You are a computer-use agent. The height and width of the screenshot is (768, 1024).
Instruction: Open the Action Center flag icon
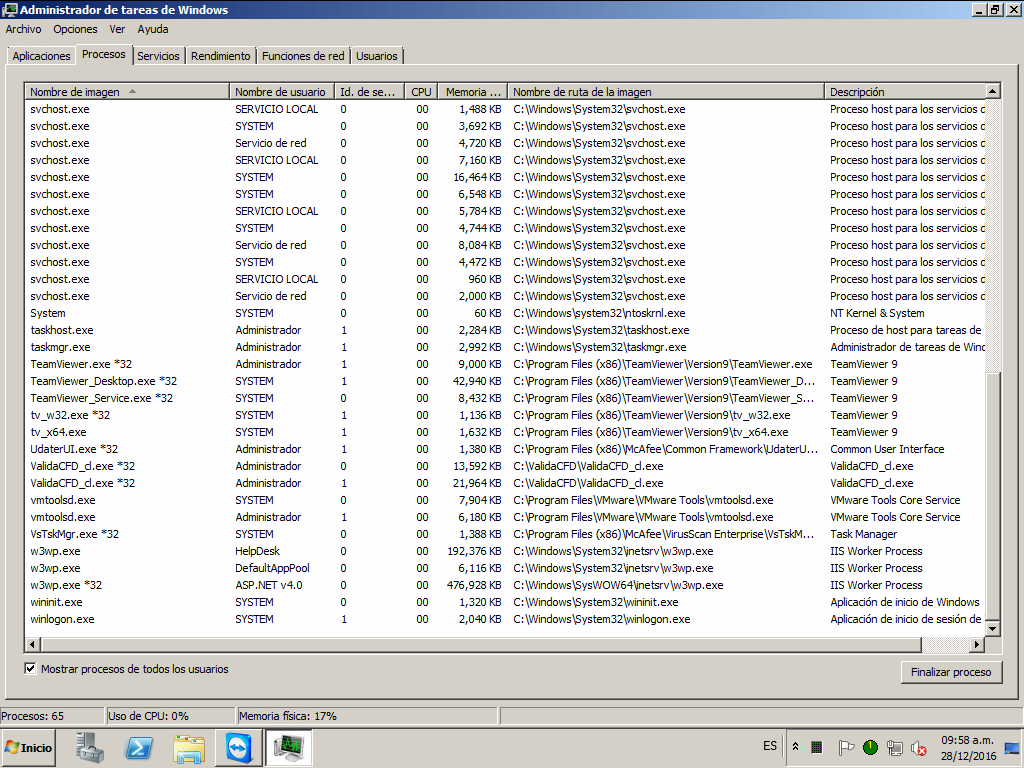pyautogui.click(x=845, y=747)
